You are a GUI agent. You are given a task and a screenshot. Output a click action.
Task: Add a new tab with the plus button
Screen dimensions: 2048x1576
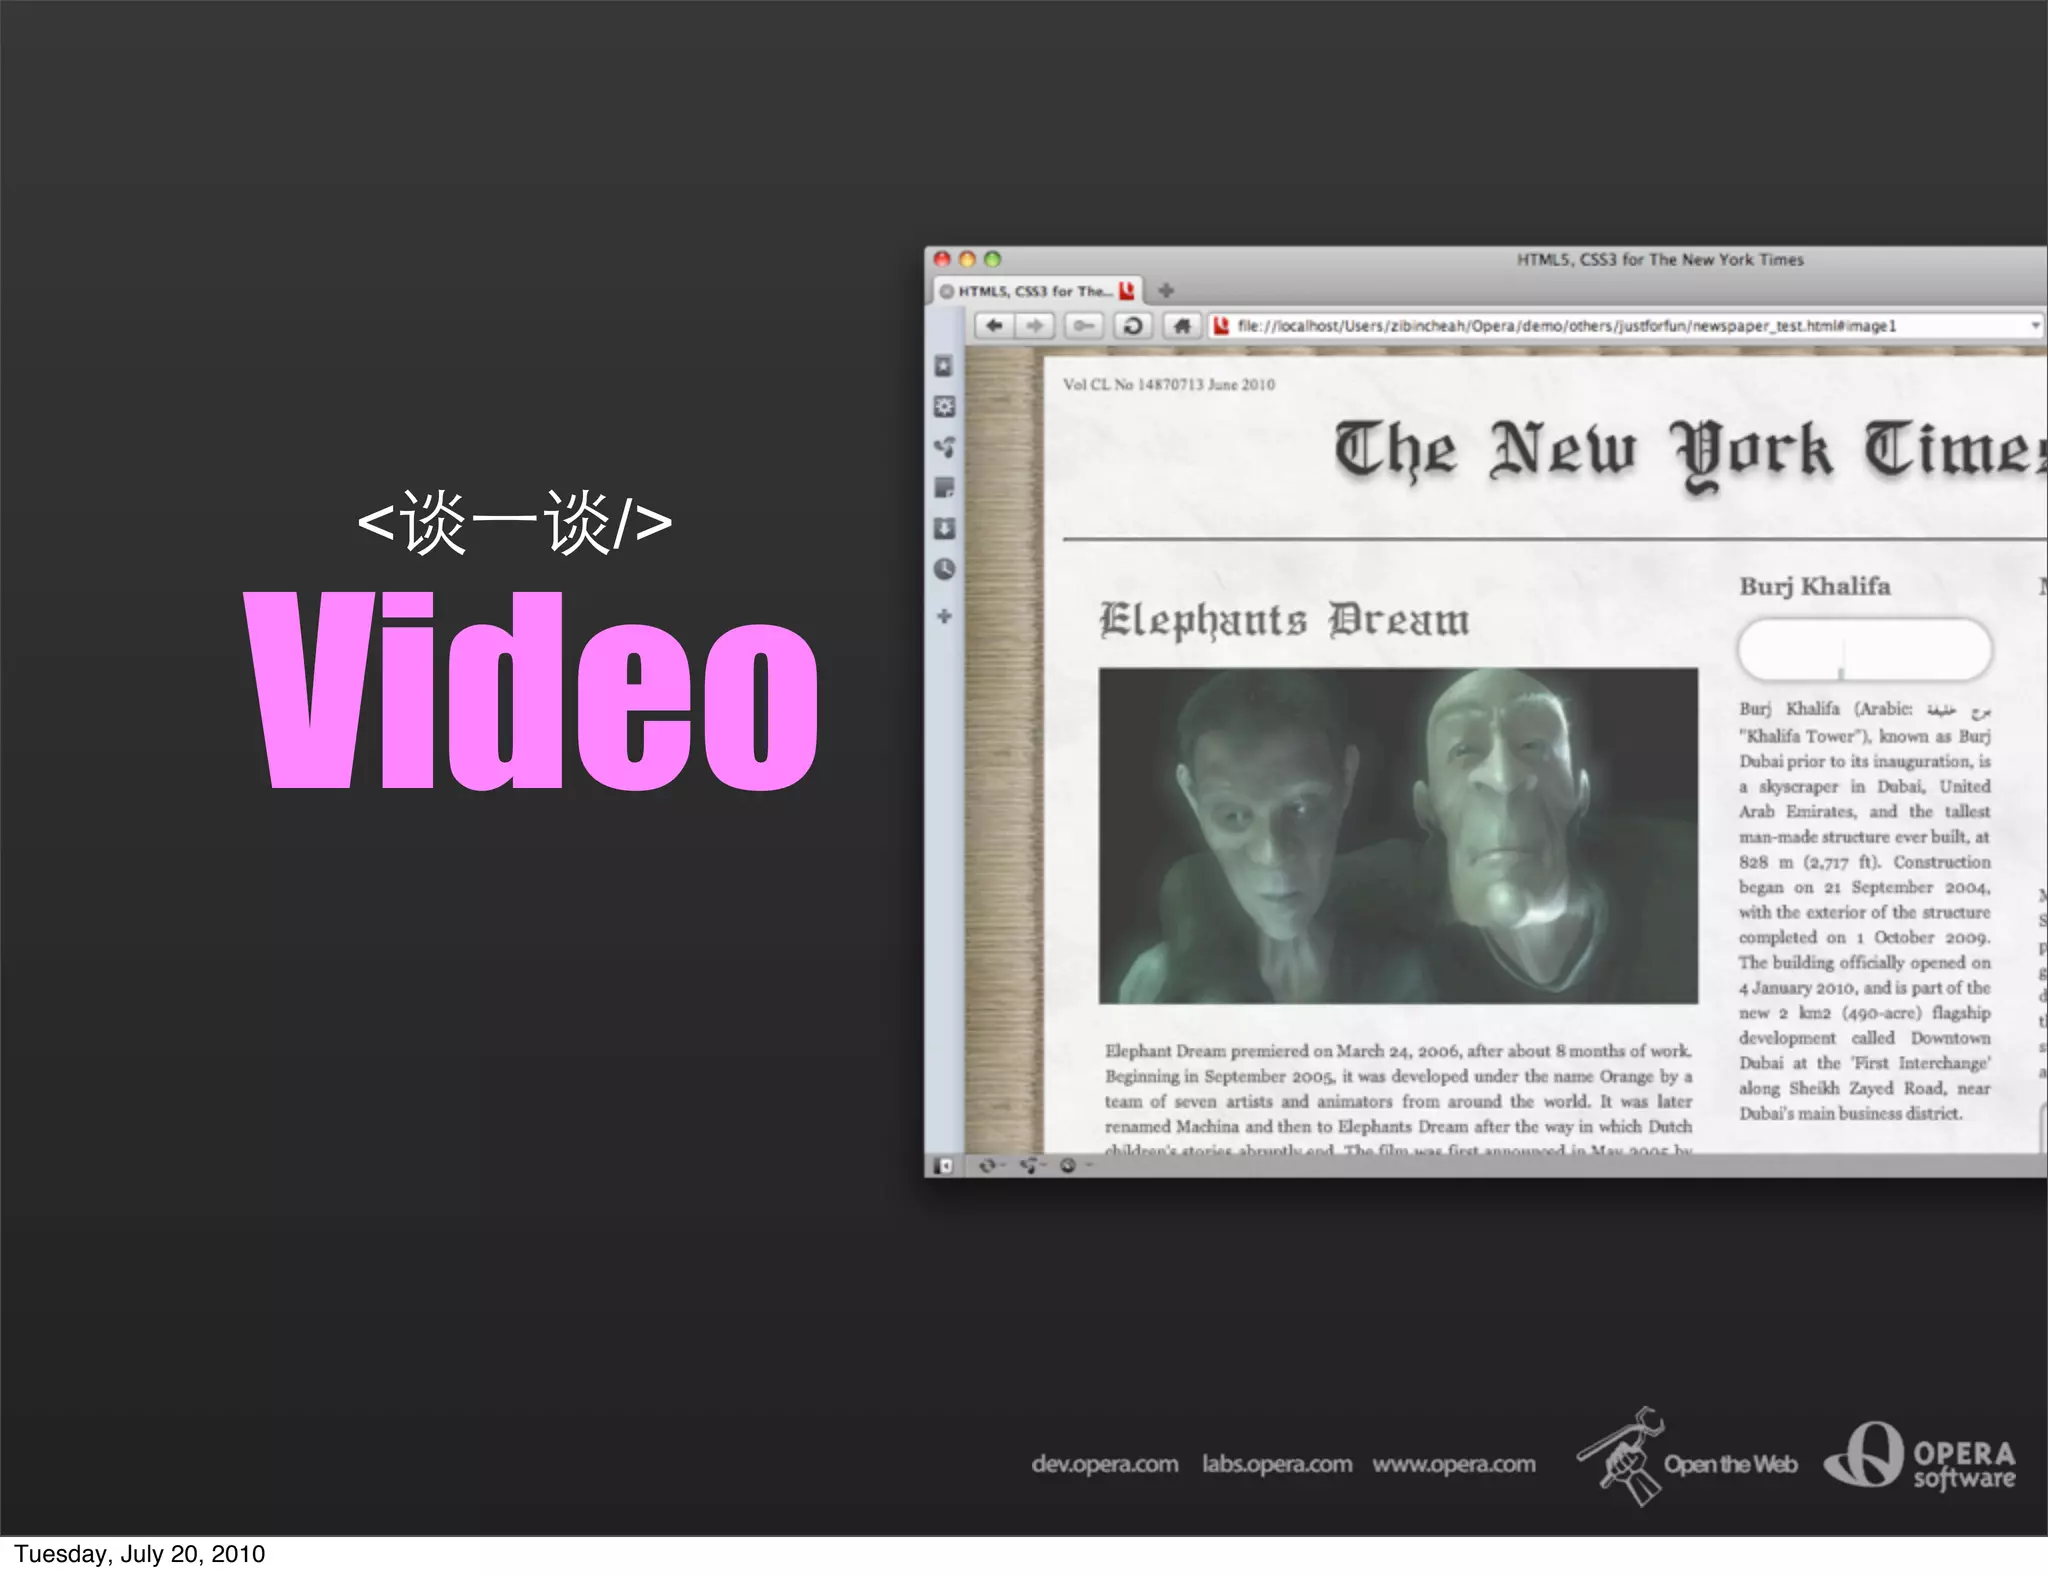click(1165, 291)
